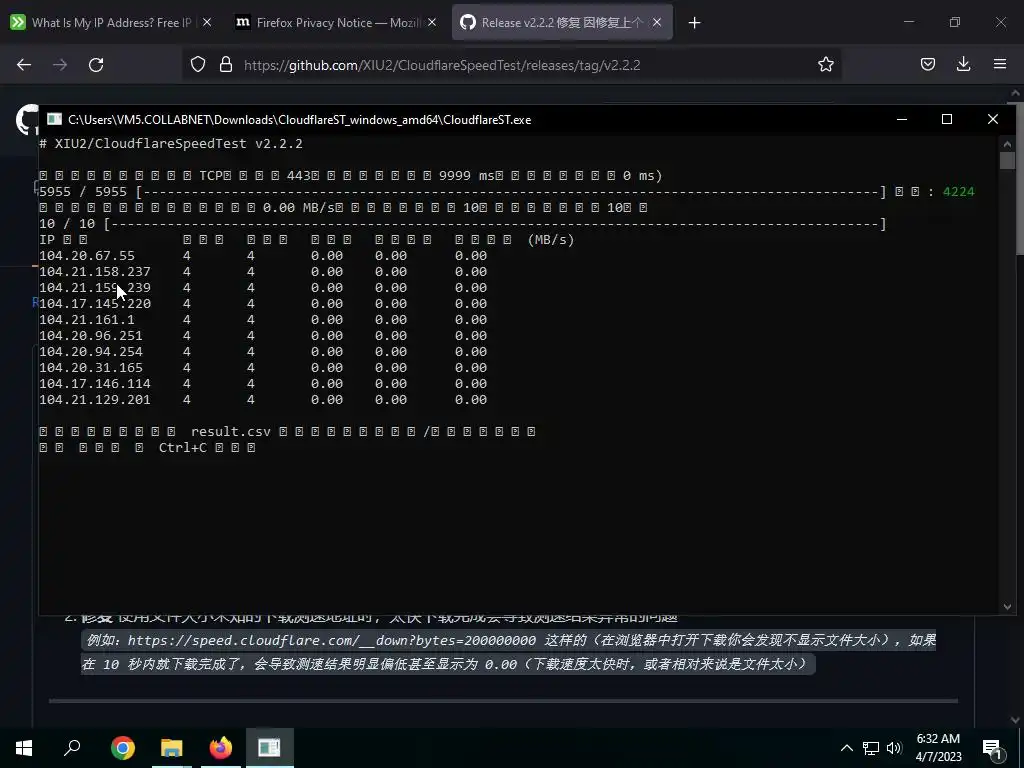Select IP 104.20.96.251 in console

(x=91, y=336)
